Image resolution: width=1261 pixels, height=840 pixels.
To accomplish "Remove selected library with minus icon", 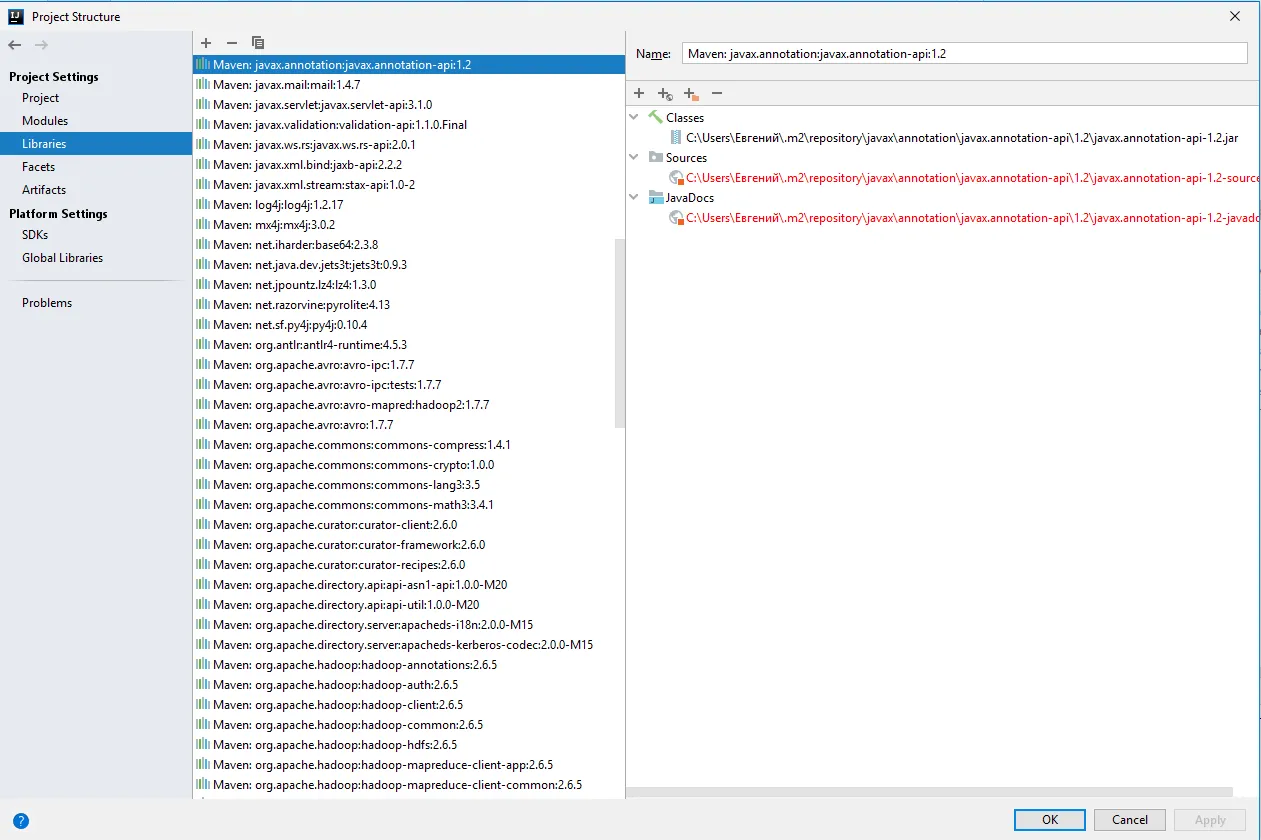I will 232,43.
